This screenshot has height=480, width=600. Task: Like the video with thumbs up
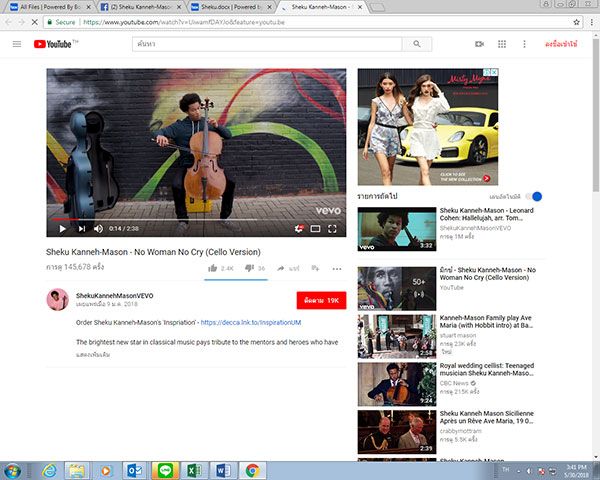213,268
